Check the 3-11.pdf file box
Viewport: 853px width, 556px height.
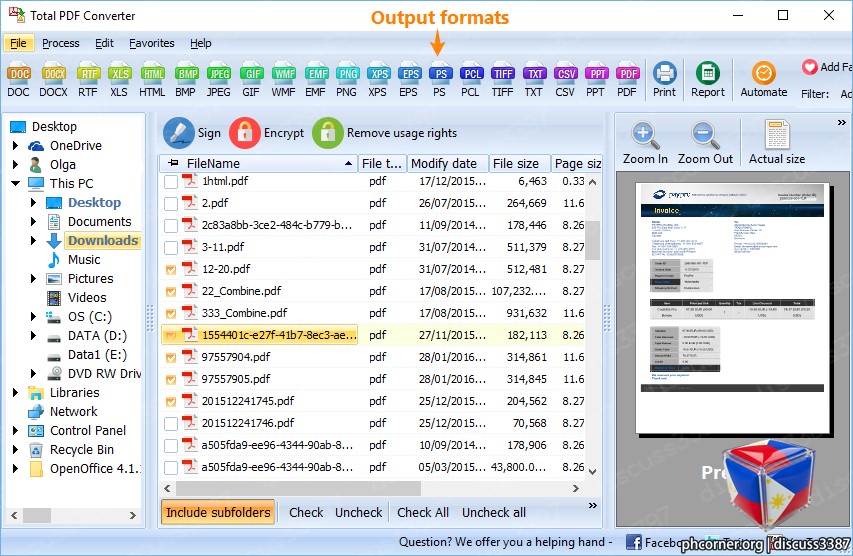pyautogui.click(x=171, y=248)
